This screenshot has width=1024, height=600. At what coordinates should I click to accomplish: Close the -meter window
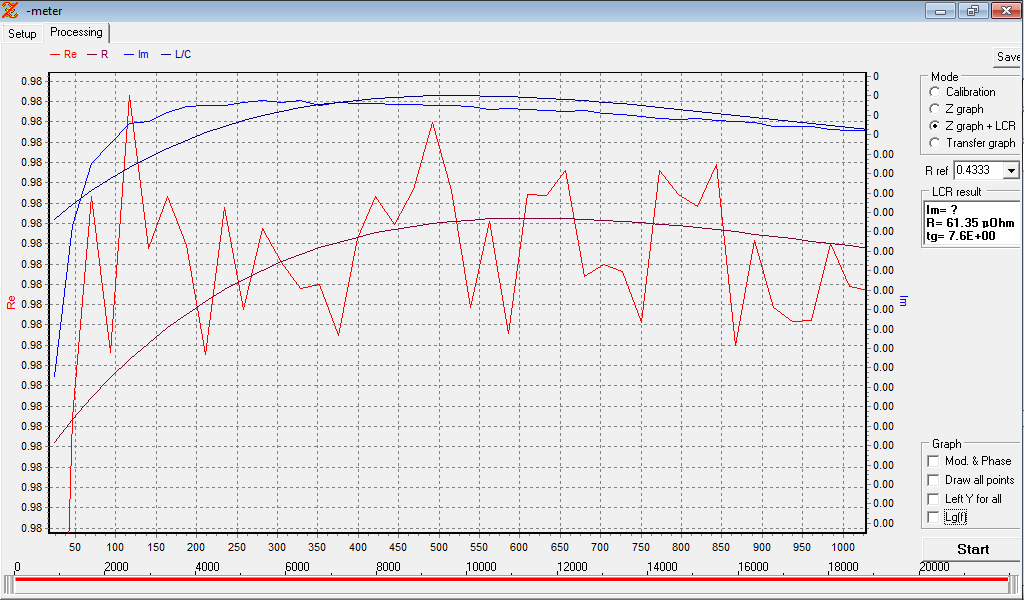1006,10
